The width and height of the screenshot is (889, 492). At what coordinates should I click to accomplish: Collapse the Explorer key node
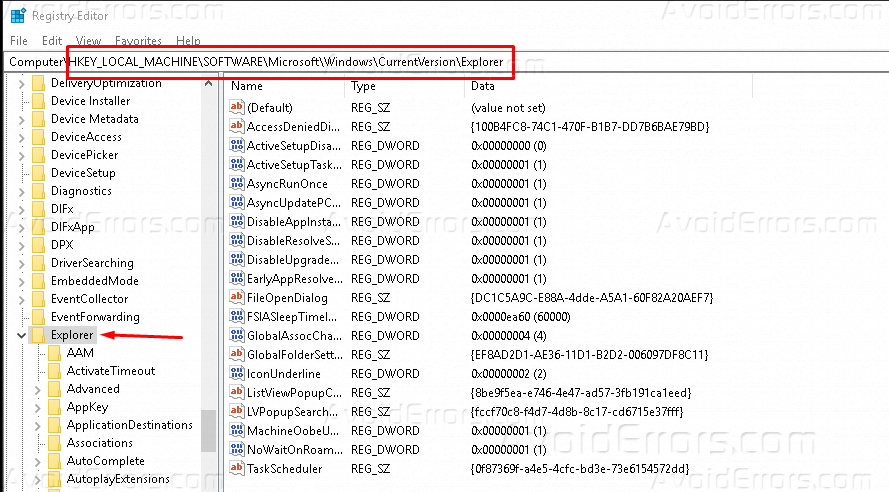22,335
